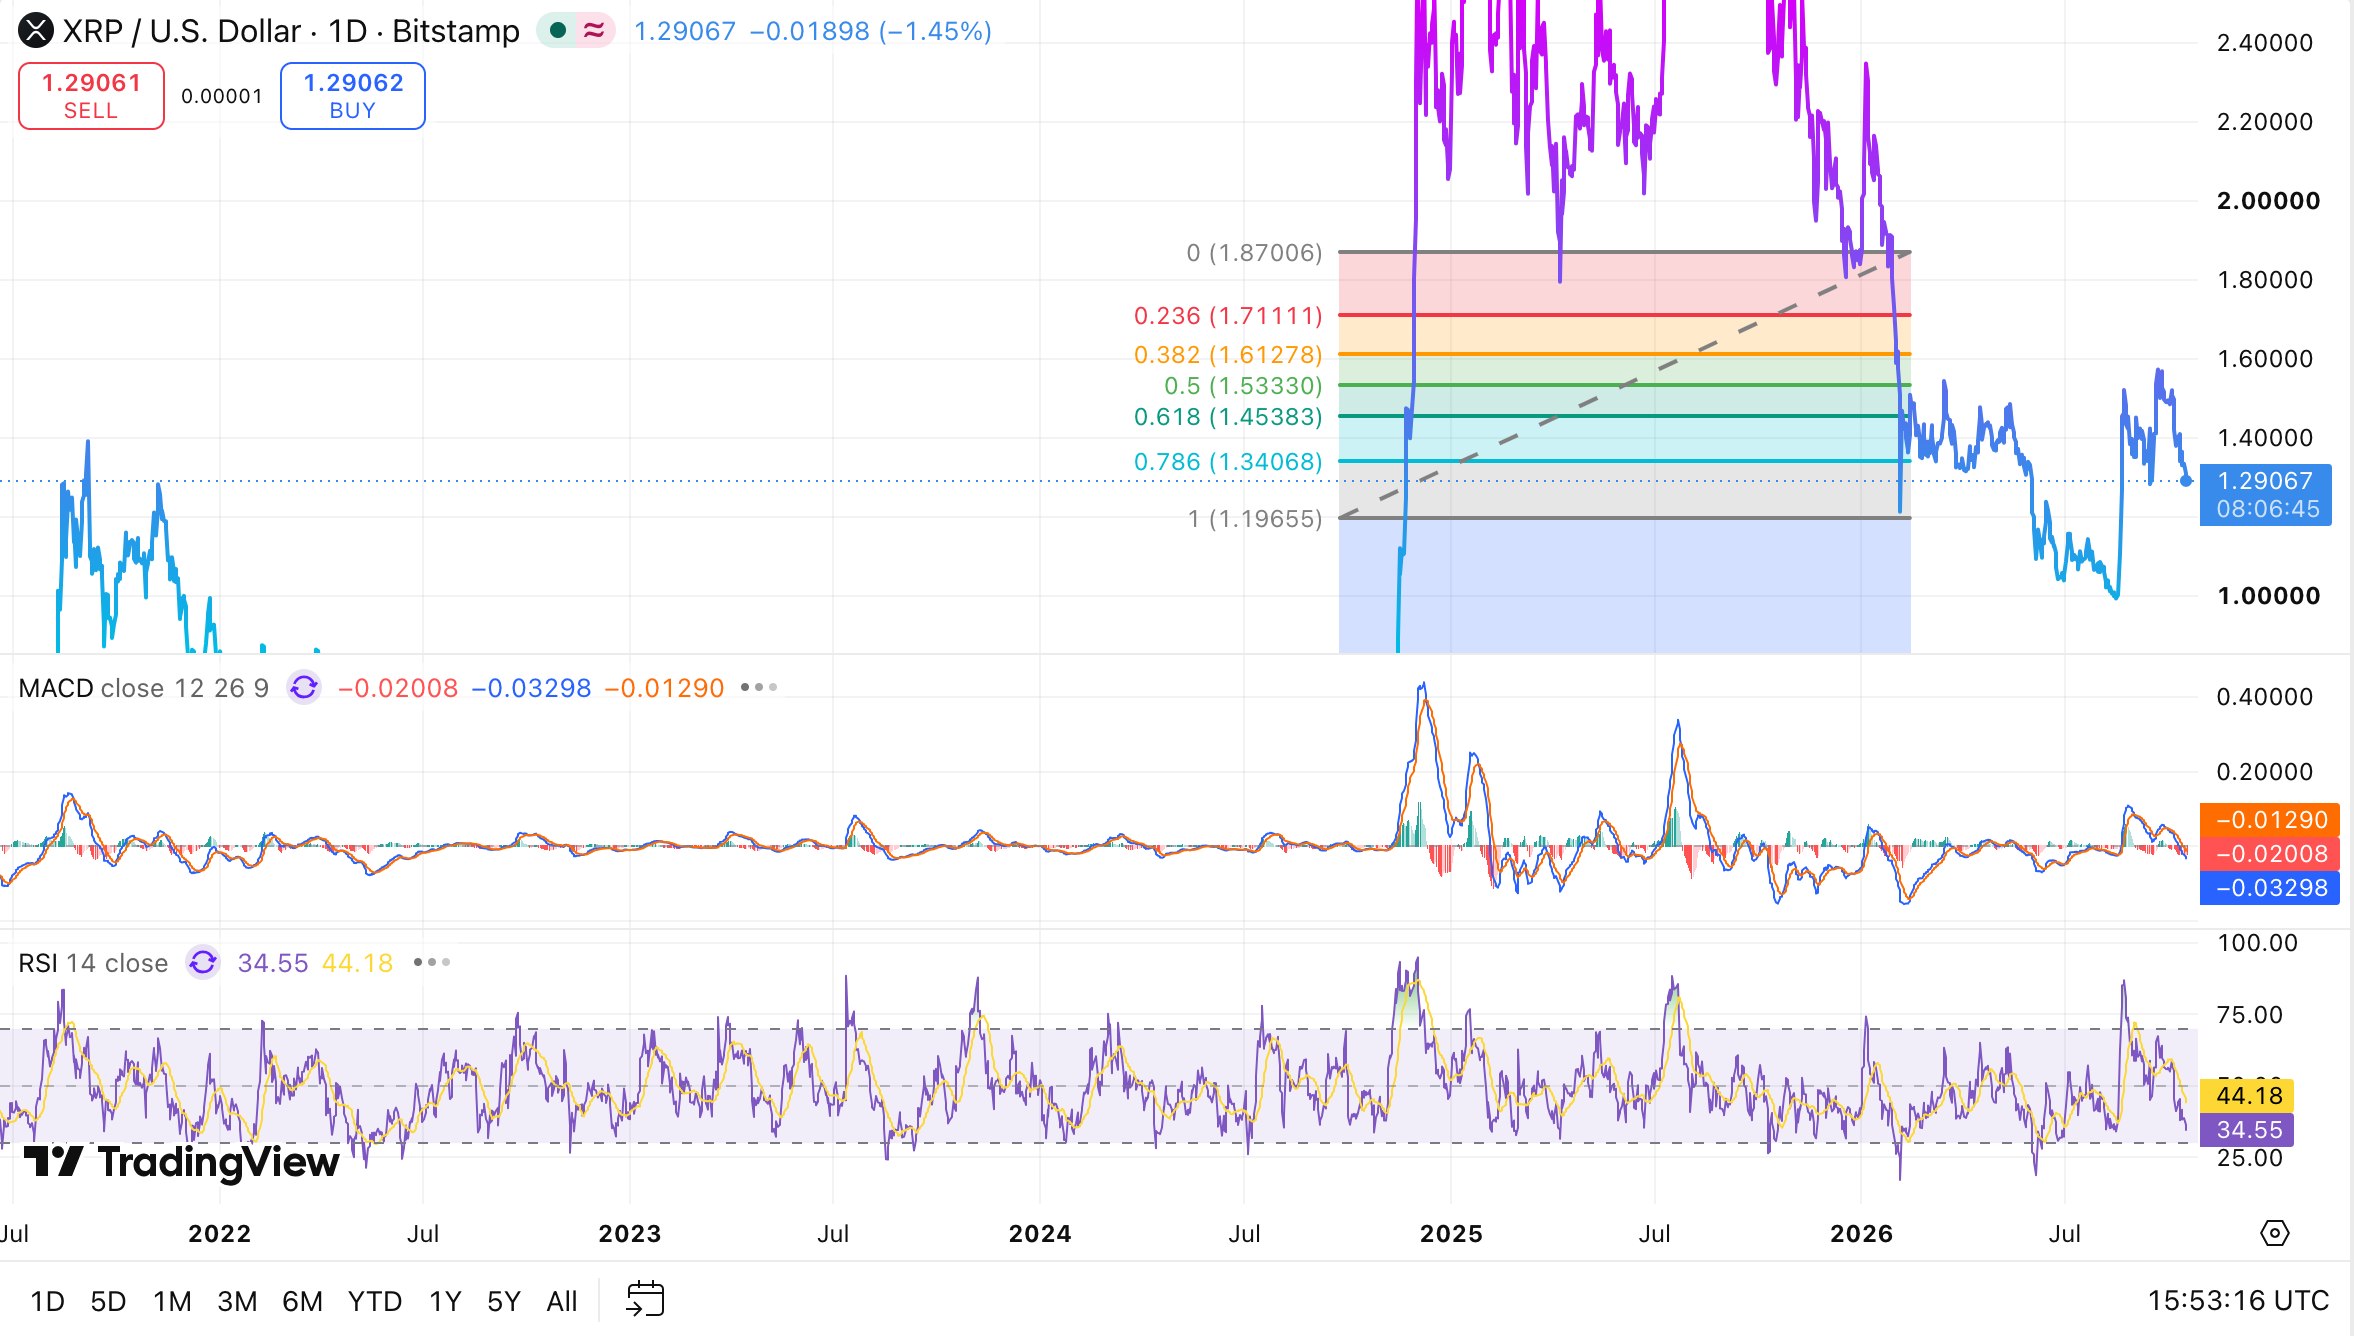Screen dimensions: 2354x1336
Task: Click the 1.29062 BUY button
Action: 353,96
